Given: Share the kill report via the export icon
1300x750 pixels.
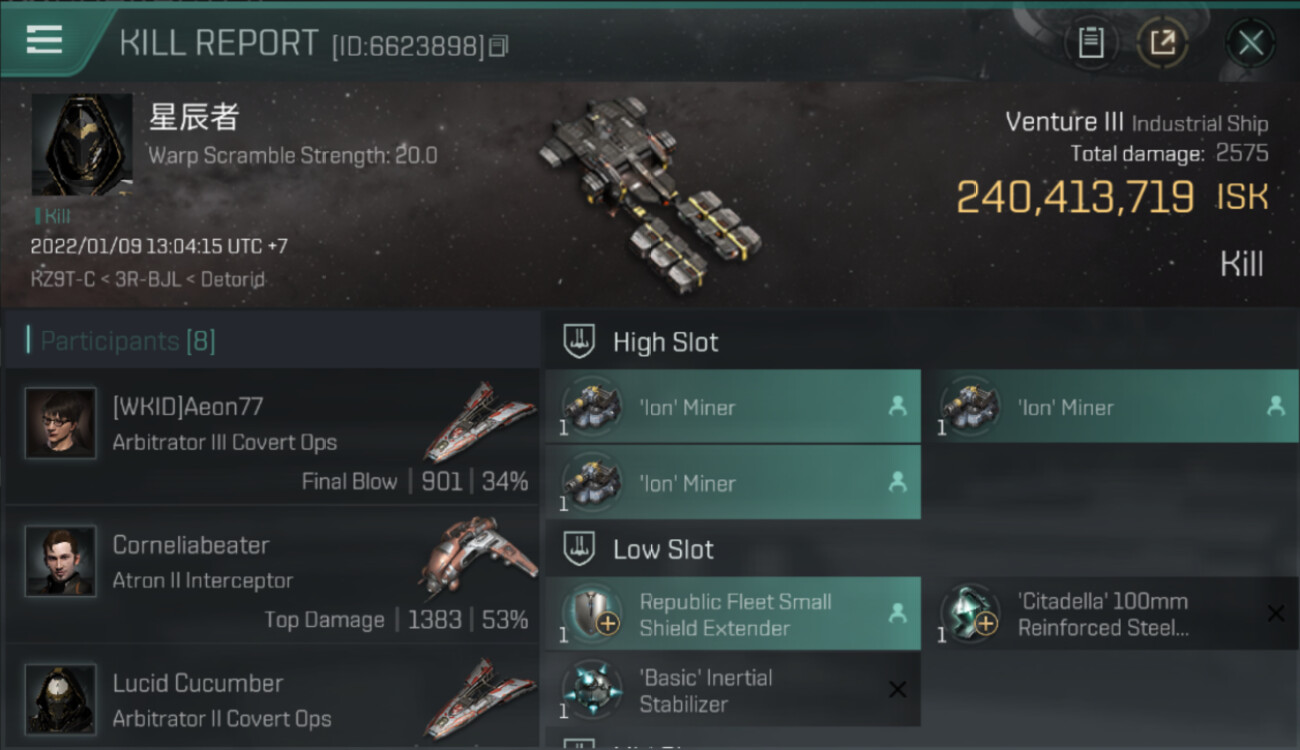Looking at the screenshot, I should [1162, 43].
